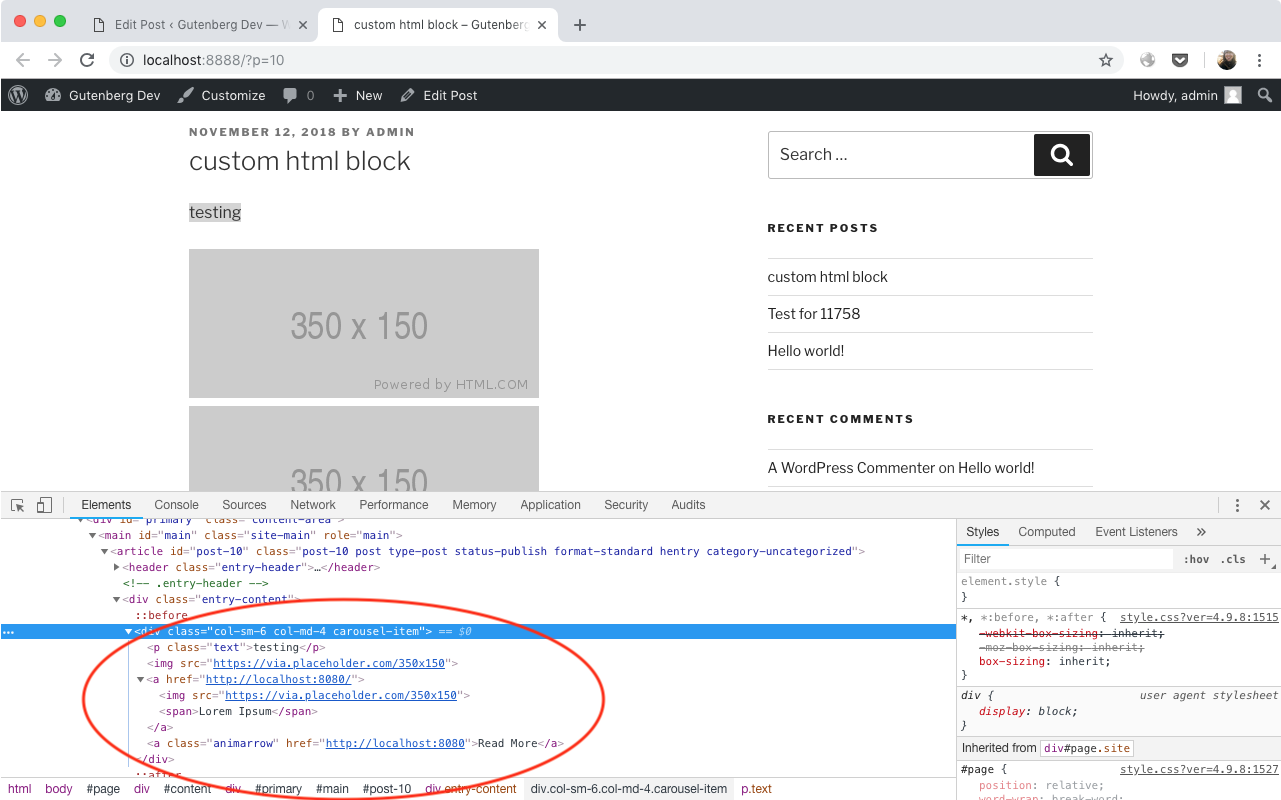The height and width of the screenshot is (800, 1281).
Task: Close the DevTools panel
Action: 1265,505
